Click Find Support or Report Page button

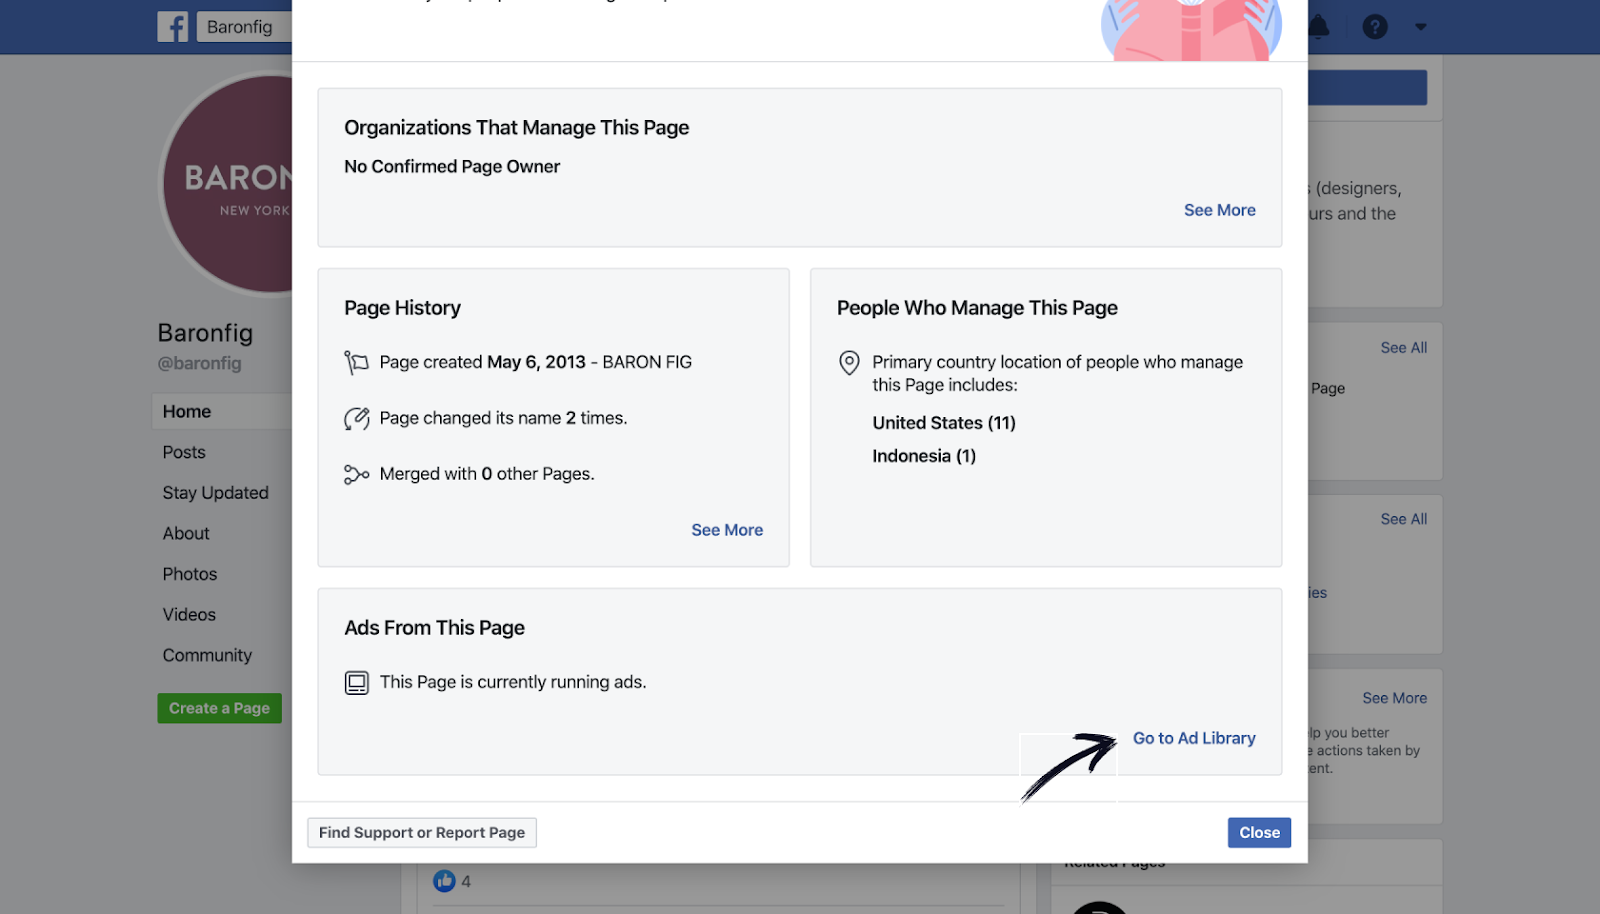click(422, 832)
